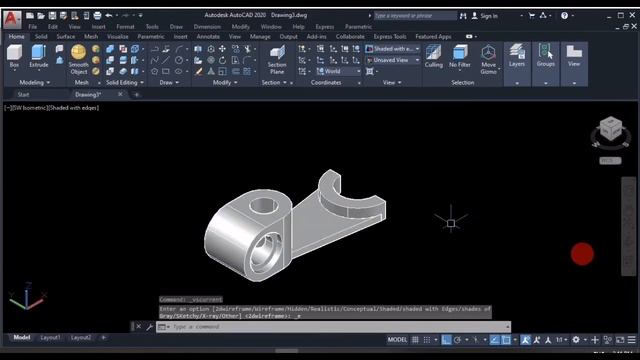
Task: Toggle clean screen icon in status bar
Action: [x=620, y=340]
